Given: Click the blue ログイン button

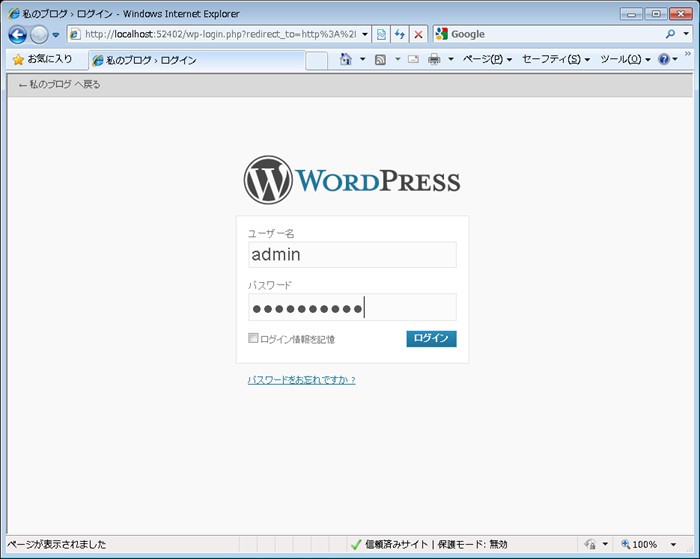Looking at the screenshot, I should point(431,338).
